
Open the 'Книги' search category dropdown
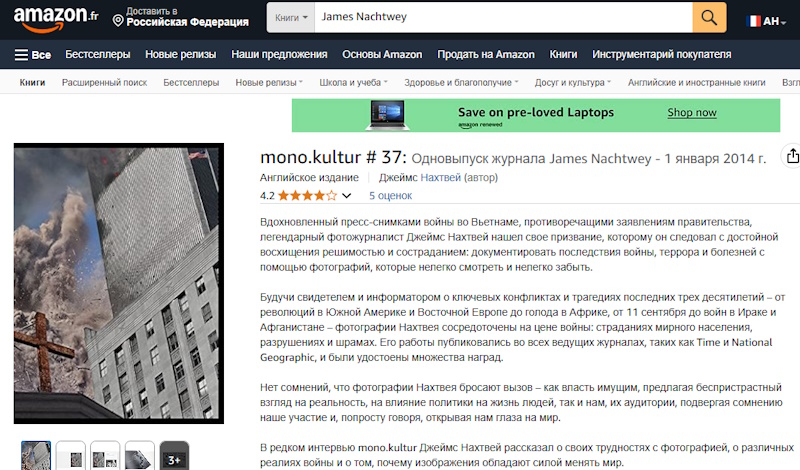point(291,17)
